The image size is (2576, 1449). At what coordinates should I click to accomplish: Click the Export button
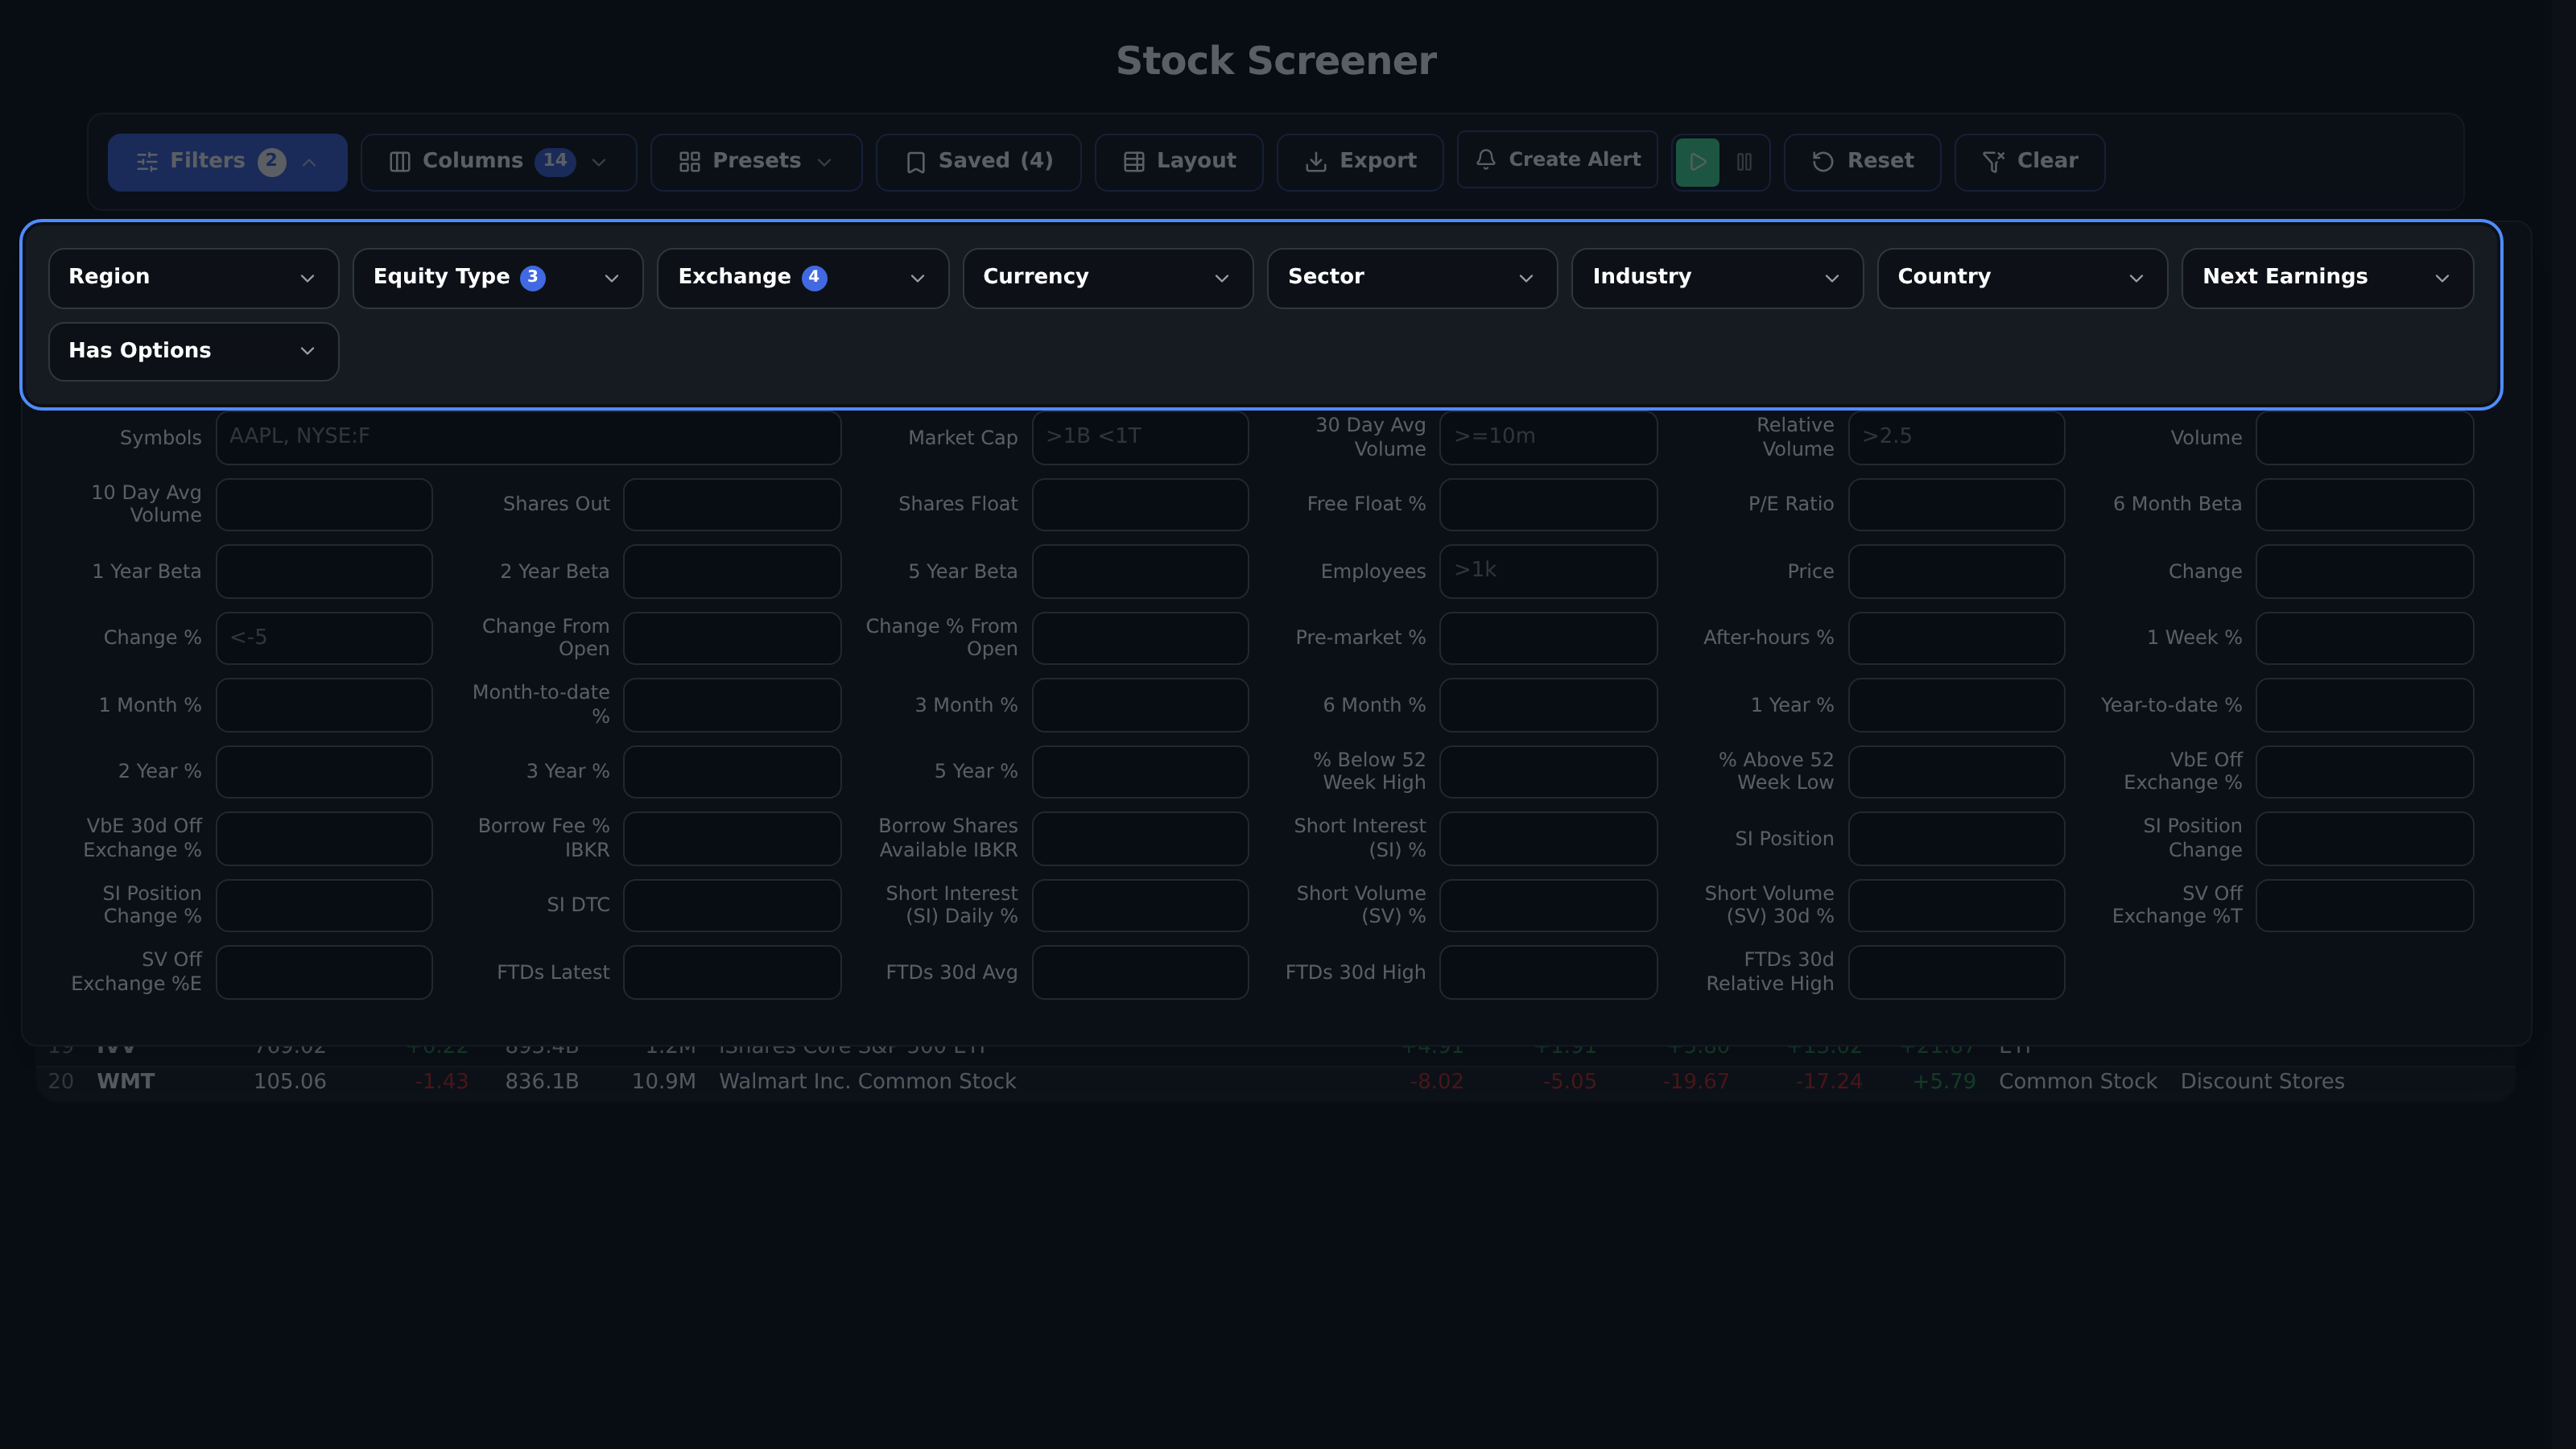(x=1360, y=162)
